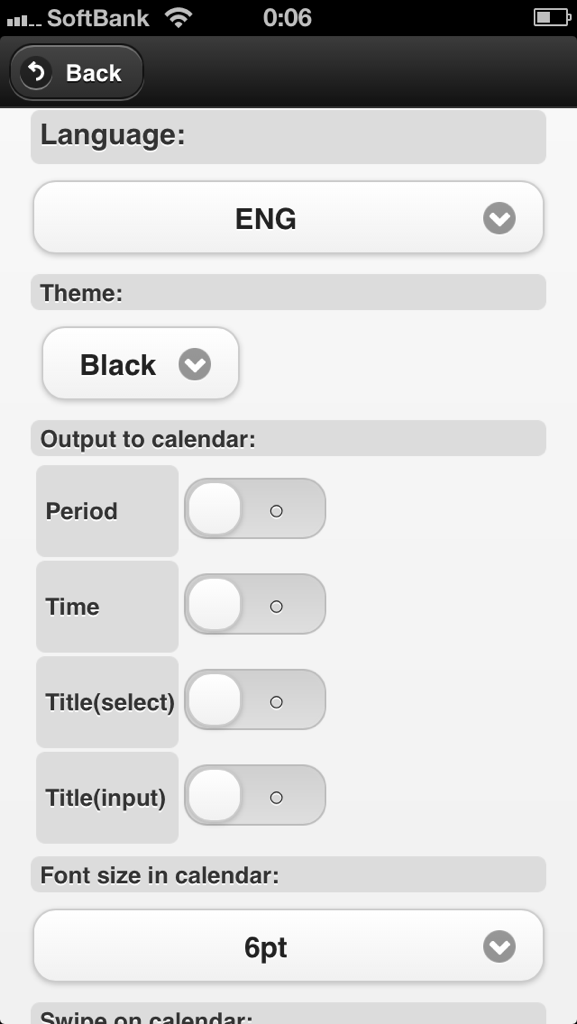Open the ENG language dropdown
The image size is (577, 1024).
(288, 217)
